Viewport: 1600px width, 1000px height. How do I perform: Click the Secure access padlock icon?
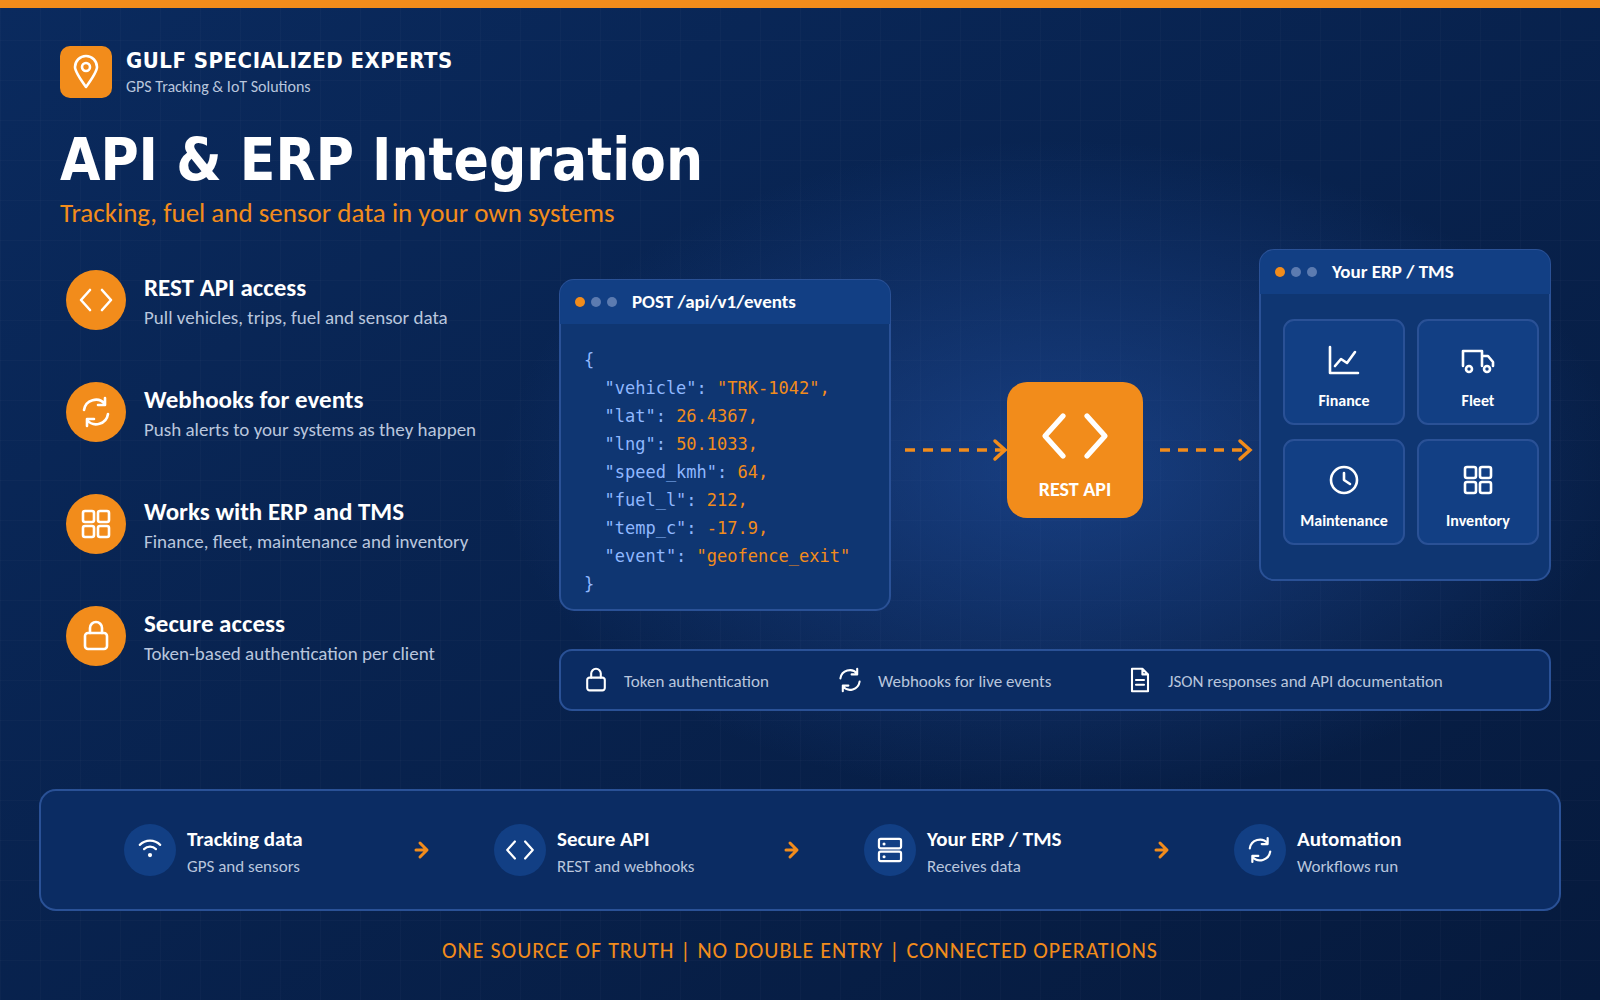pos(96,636)
